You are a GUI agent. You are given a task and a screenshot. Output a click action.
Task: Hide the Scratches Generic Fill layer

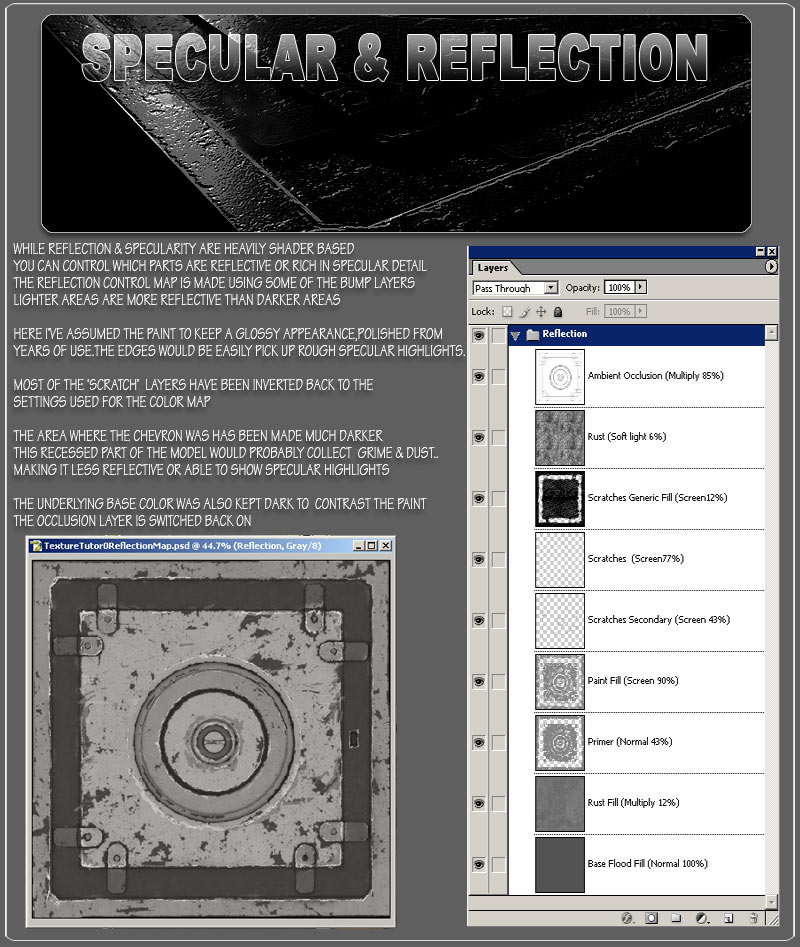pyautogui.click(x=479, y=498)
